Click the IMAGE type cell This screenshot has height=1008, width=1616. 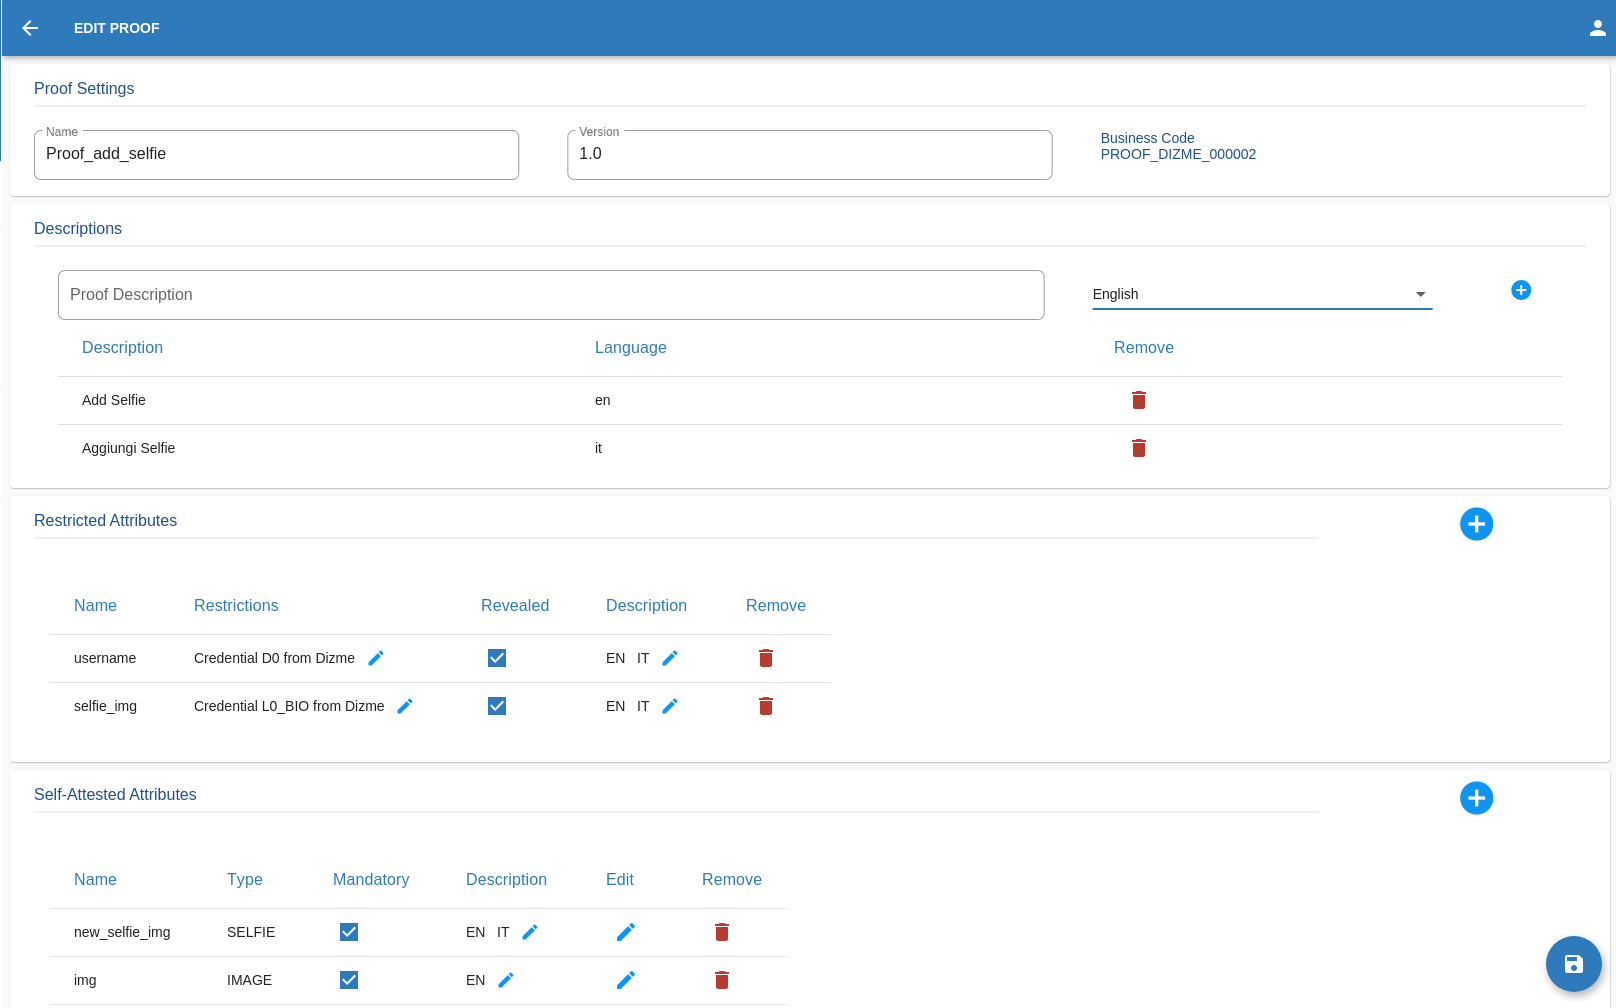point(249,980)
